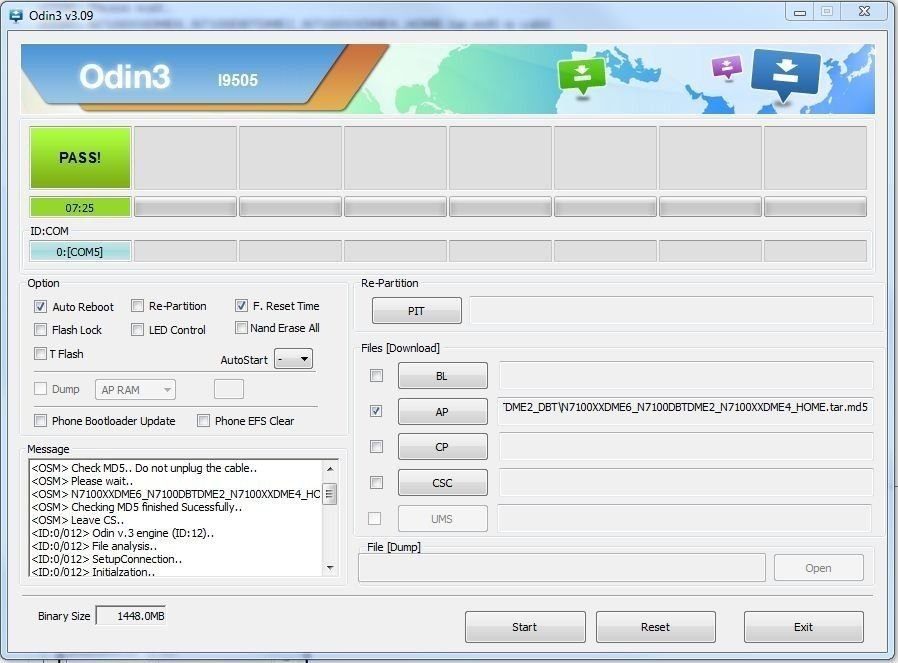Click the AP file button
The image size is (898, 663).
(443, 412)
